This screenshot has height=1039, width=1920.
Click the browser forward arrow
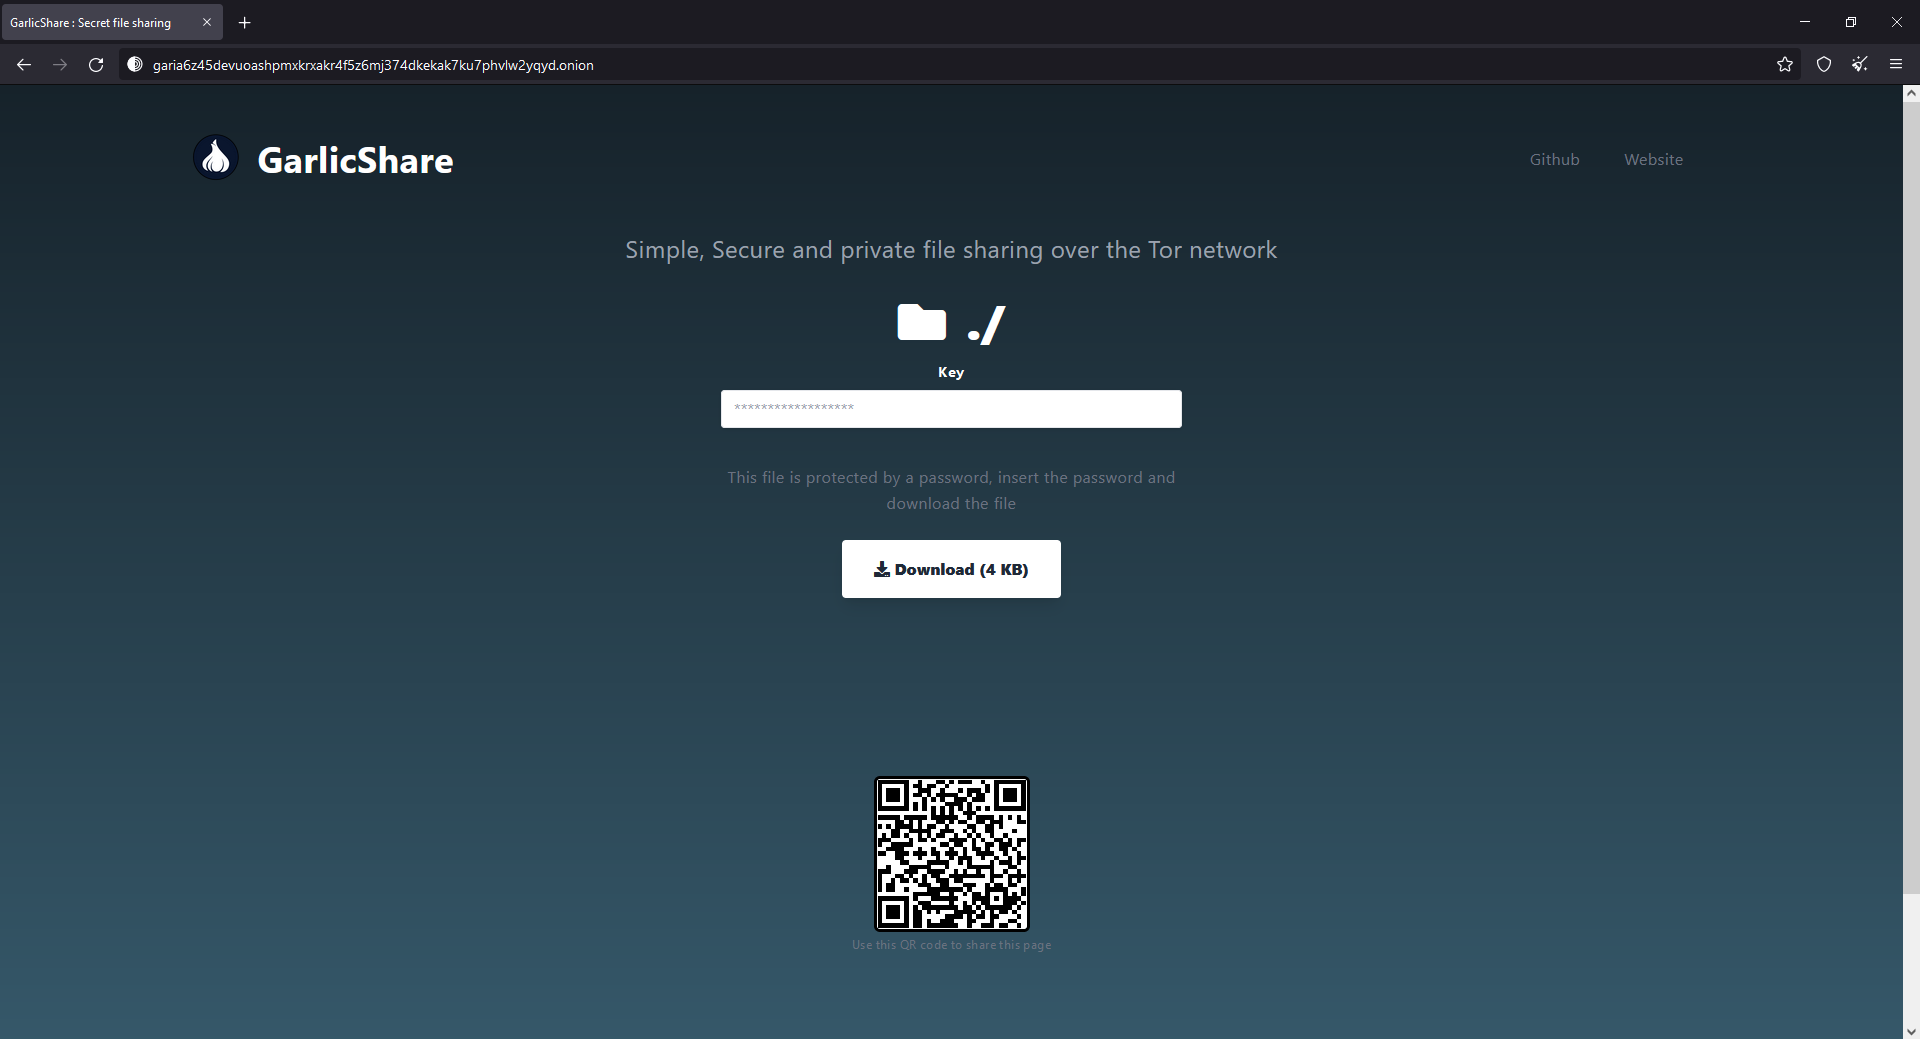(60, 65)
